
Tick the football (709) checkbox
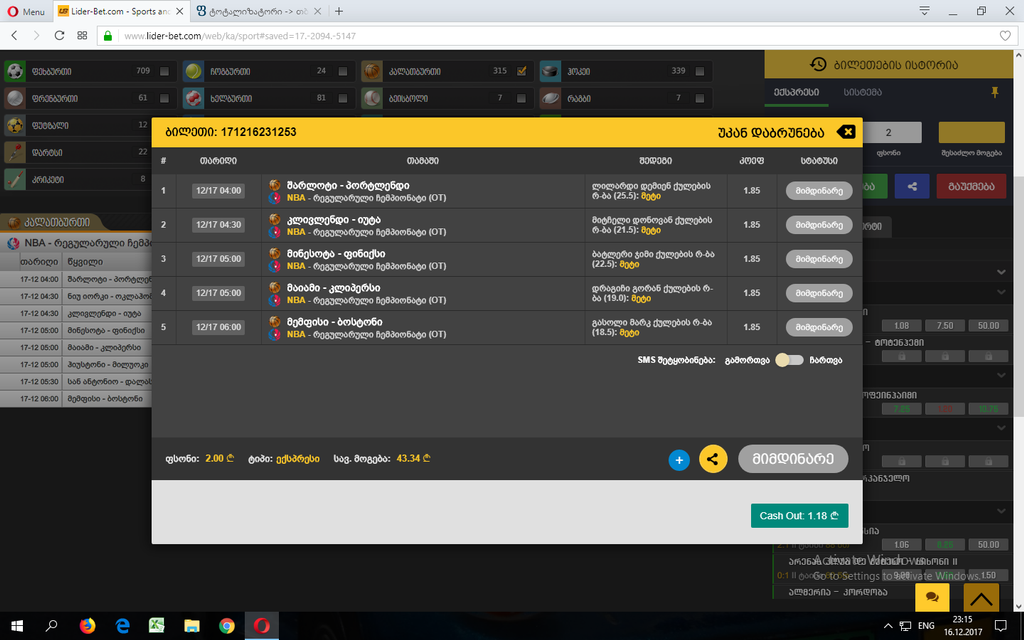164,71
